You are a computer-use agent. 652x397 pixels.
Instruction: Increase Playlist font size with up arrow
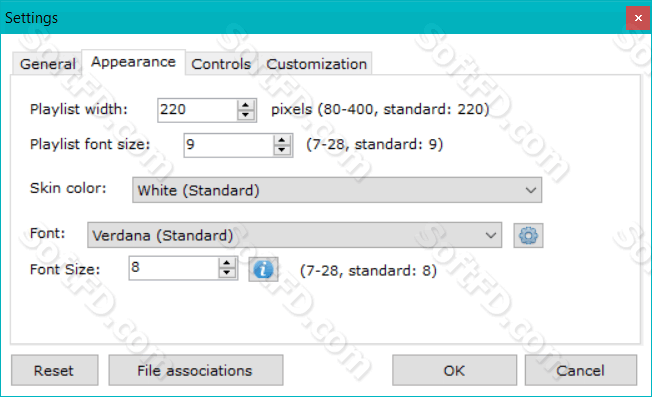[x=282, y=140]
